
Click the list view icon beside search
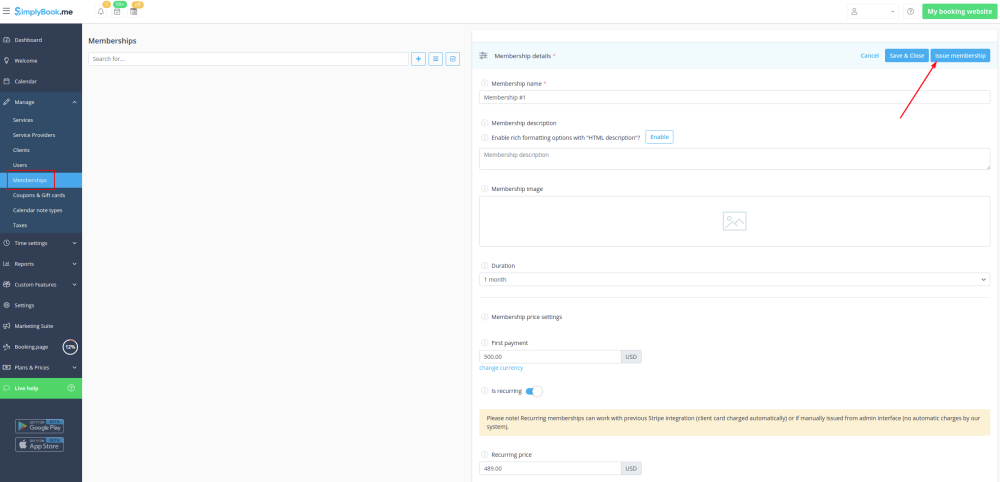pos(435,59)
